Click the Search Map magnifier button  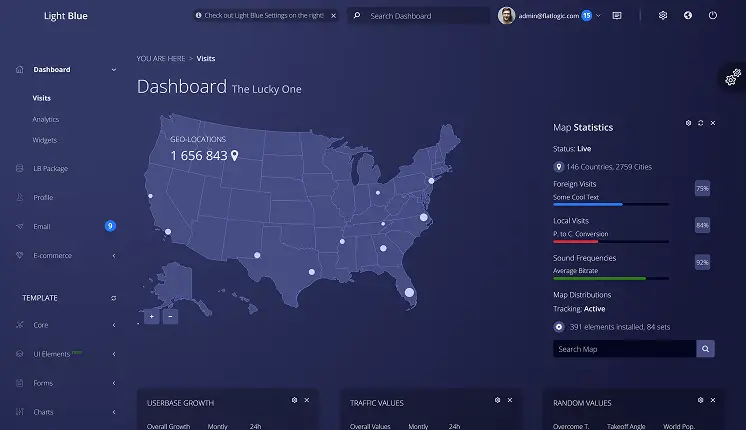(705, 349)
